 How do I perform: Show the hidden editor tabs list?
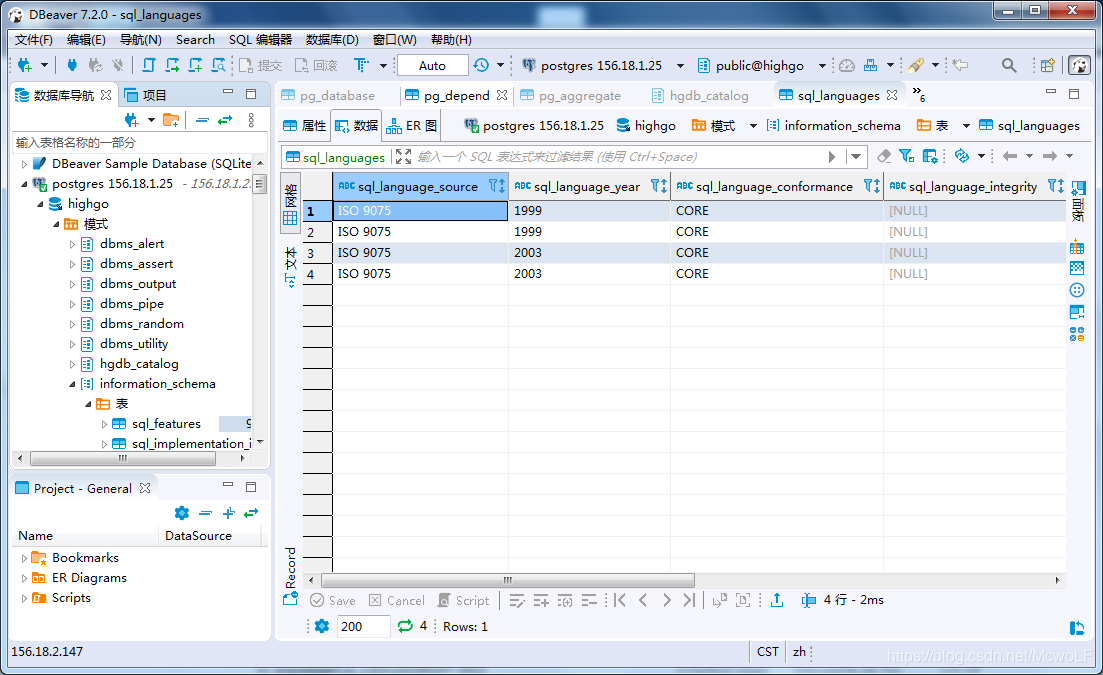coord(919,94)
